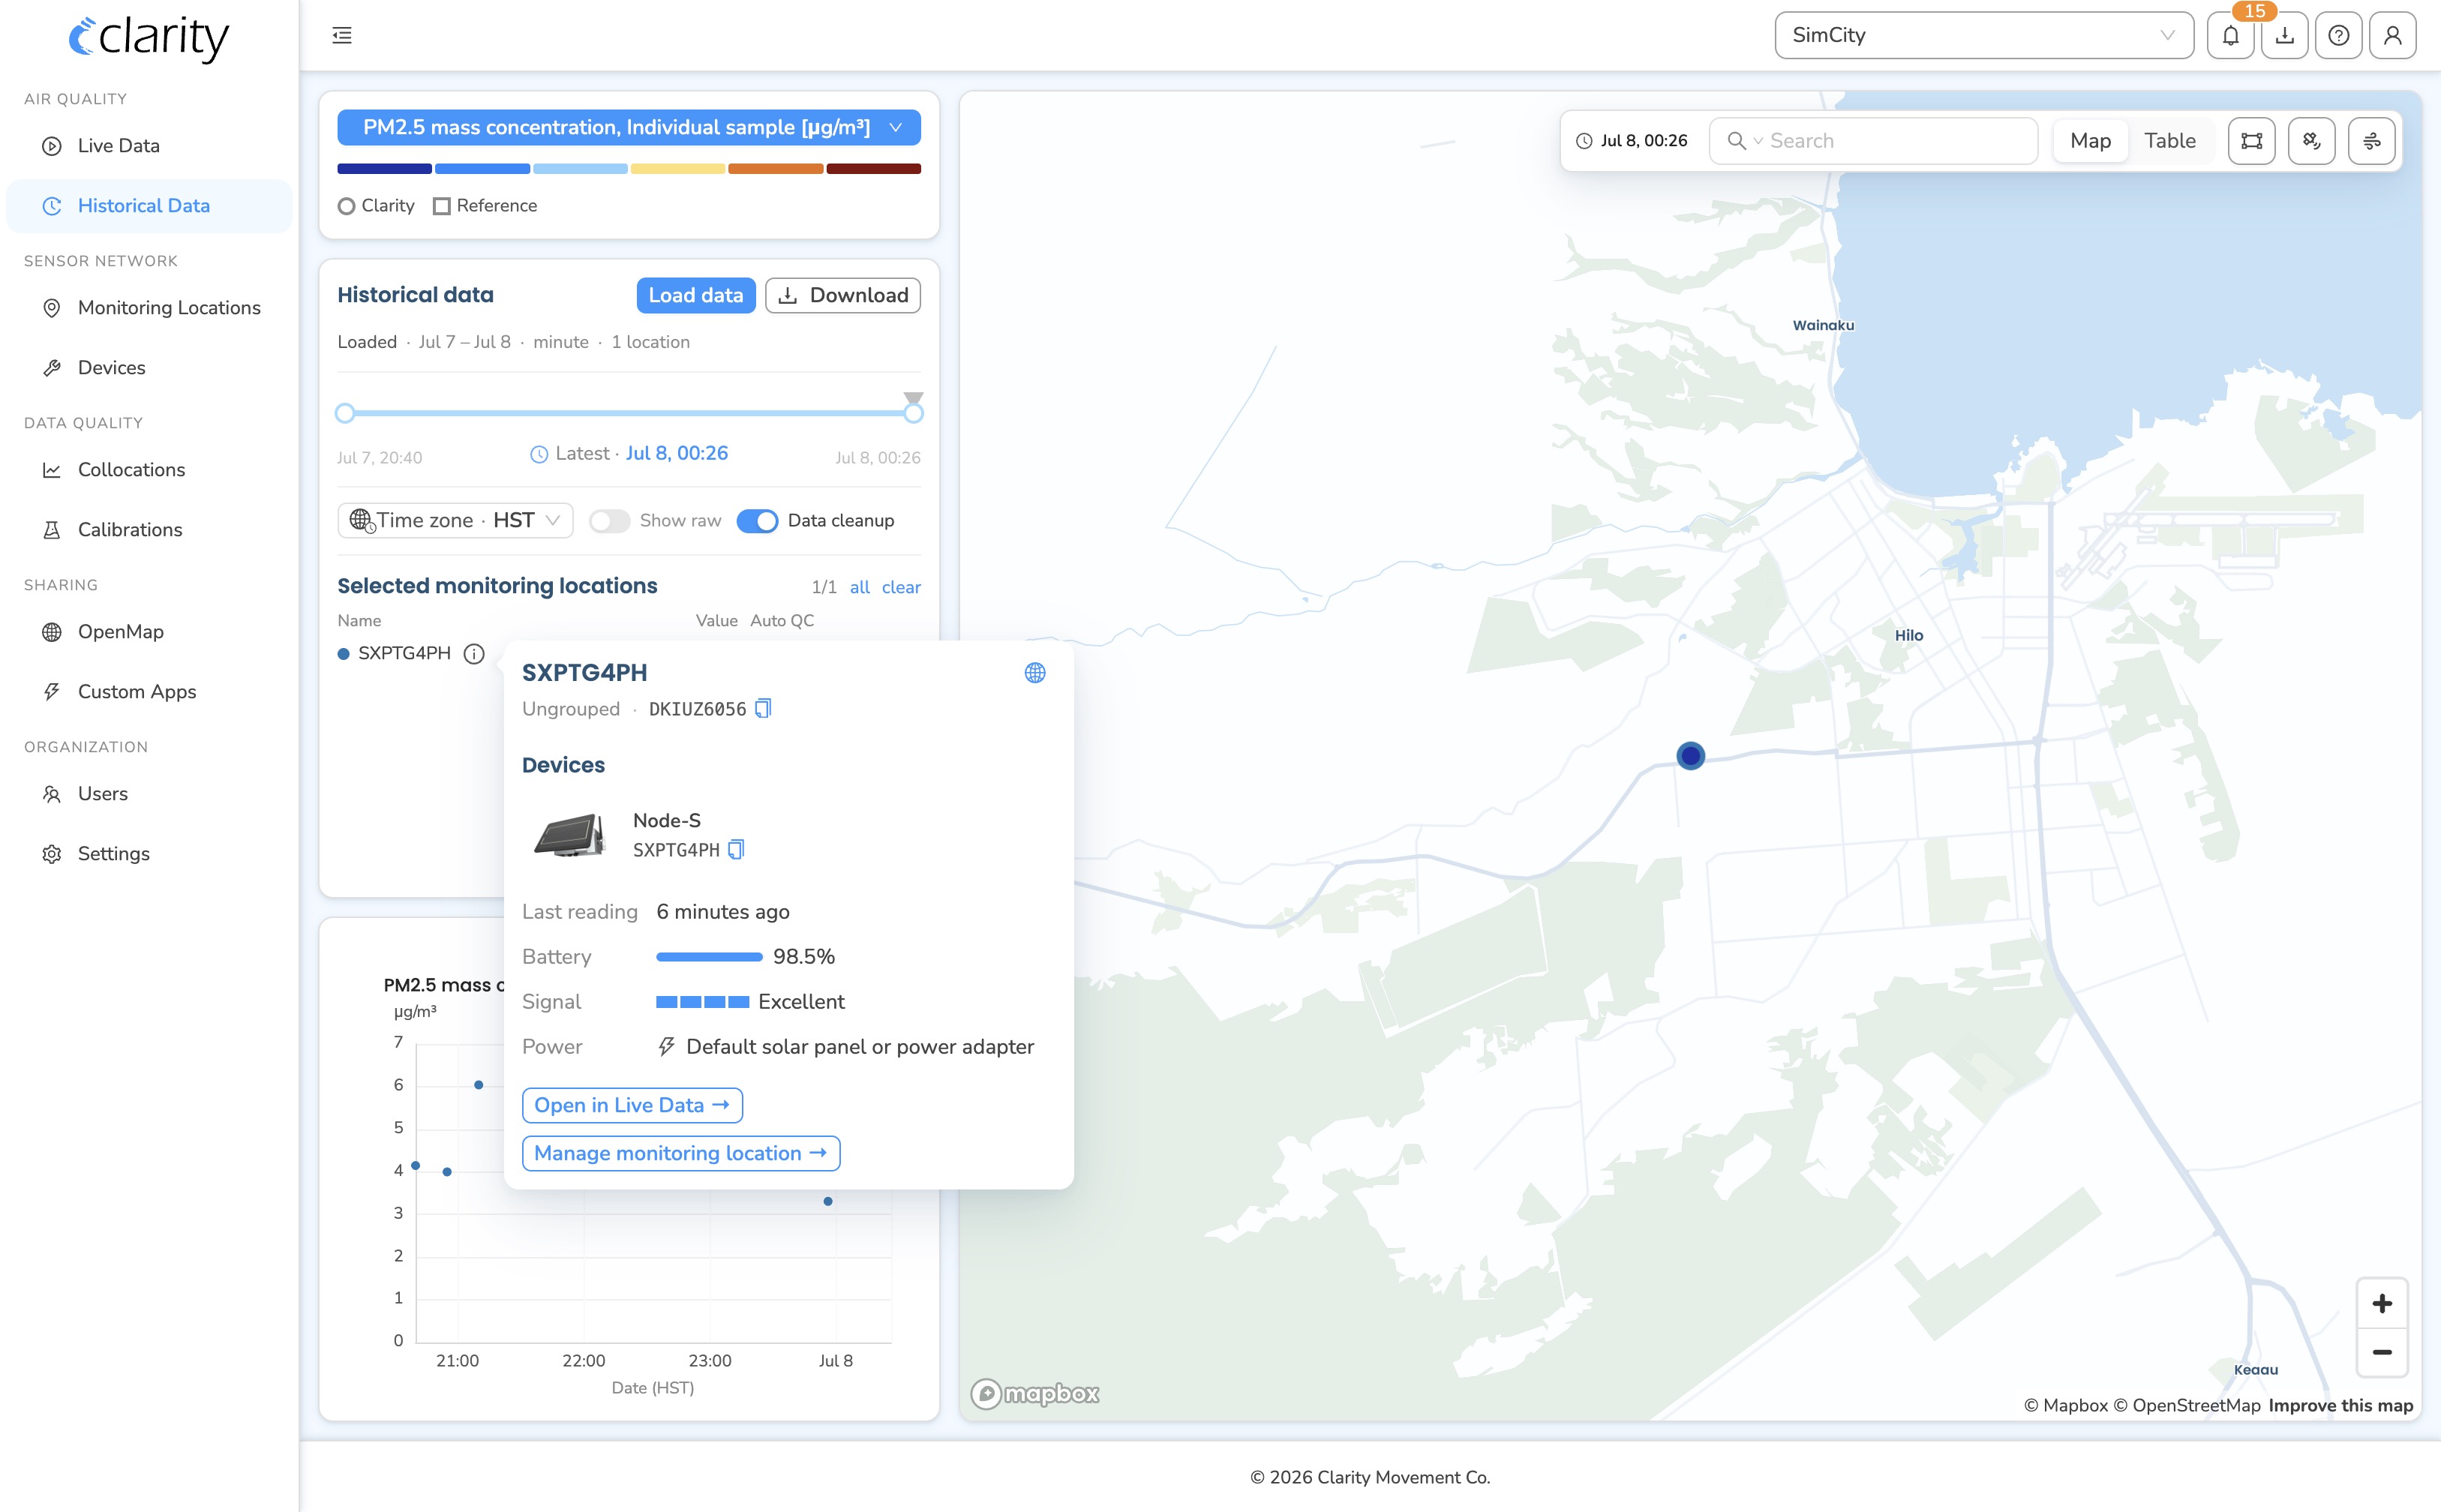The height and width of the screenshot is (1512, 2441).
Task: Click the map fit-to-bounds frame icon
Action: tap(2251, 141)
